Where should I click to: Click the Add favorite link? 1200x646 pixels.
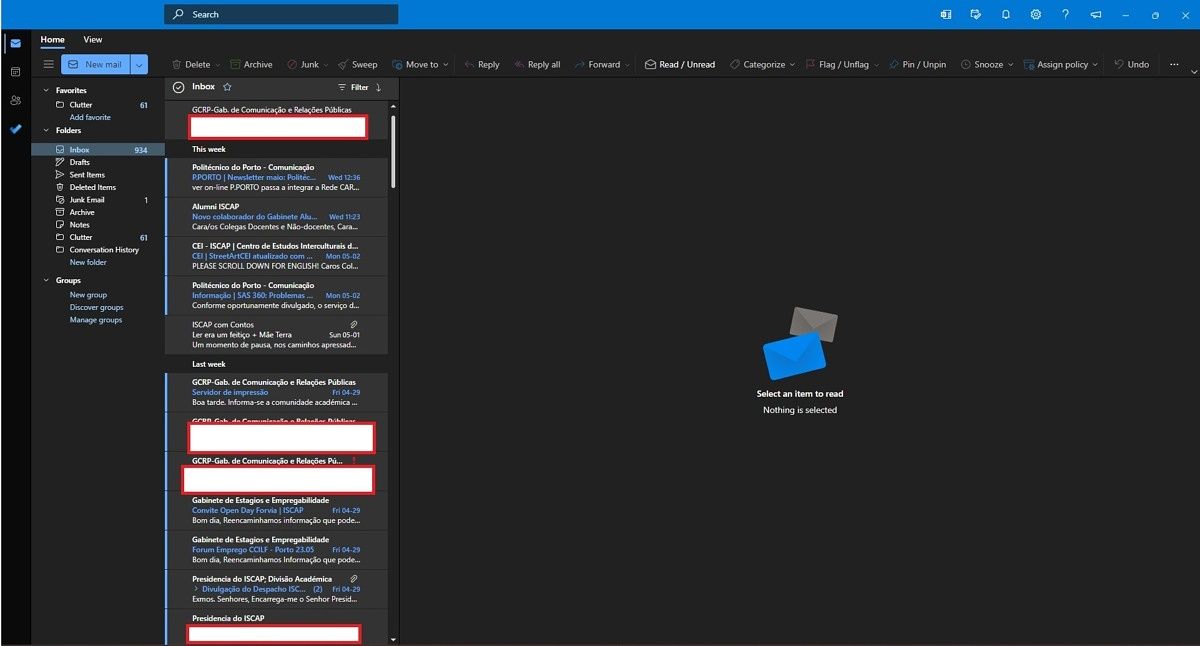[88, 117]
